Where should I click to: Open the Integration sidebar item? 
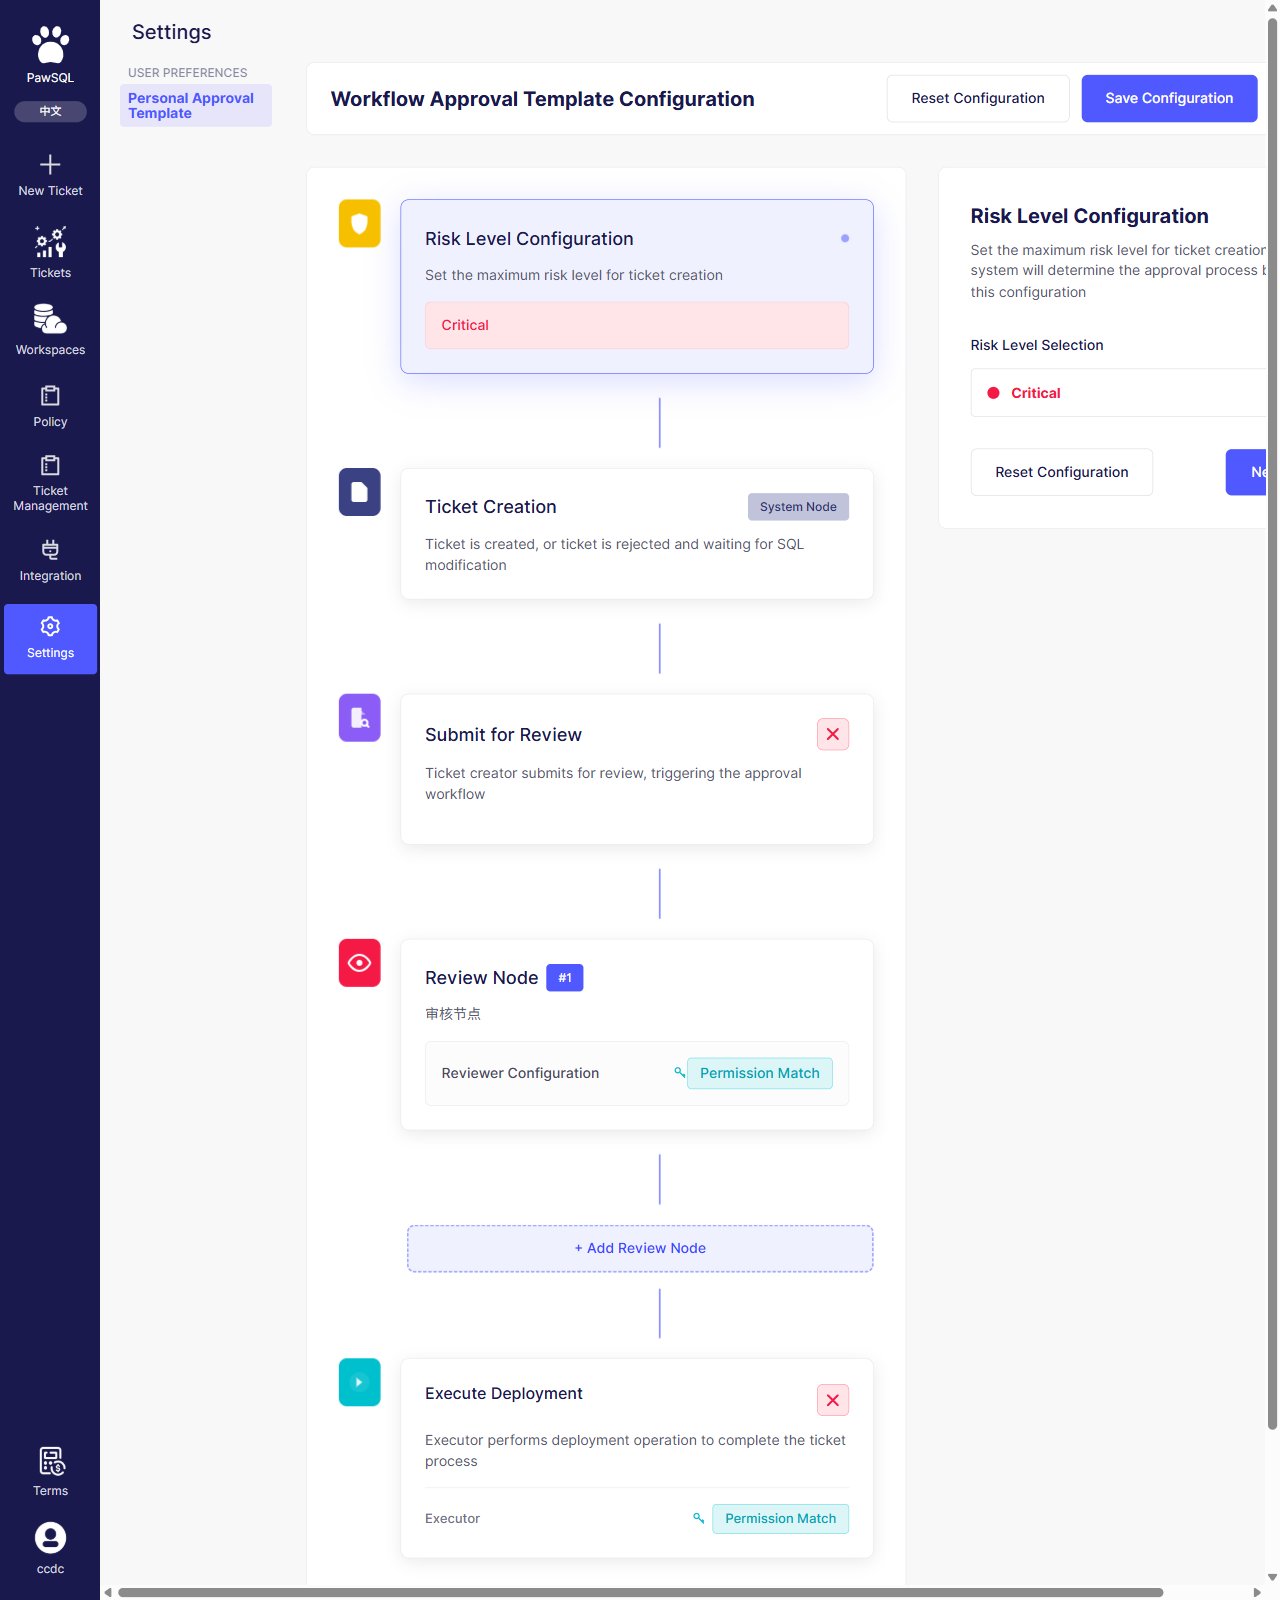tap(50, 561)
